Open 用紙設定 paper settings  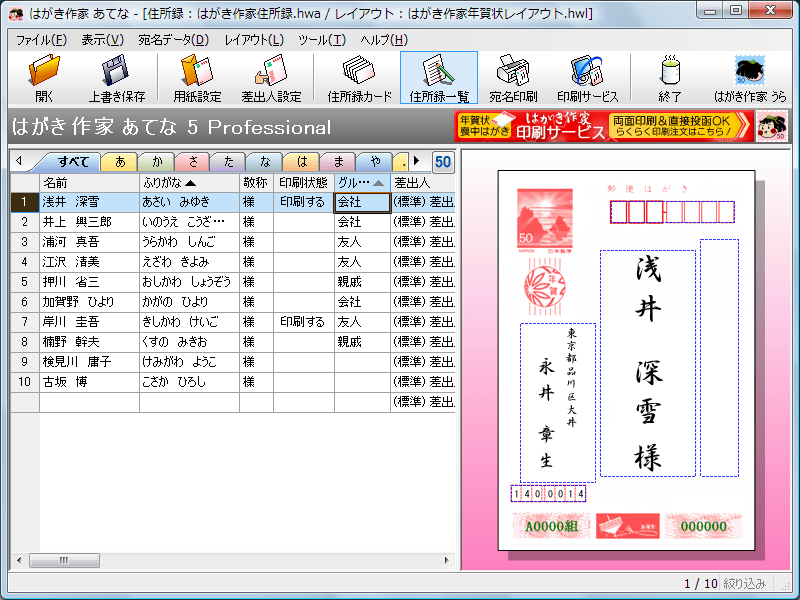(x=197, y=78)
